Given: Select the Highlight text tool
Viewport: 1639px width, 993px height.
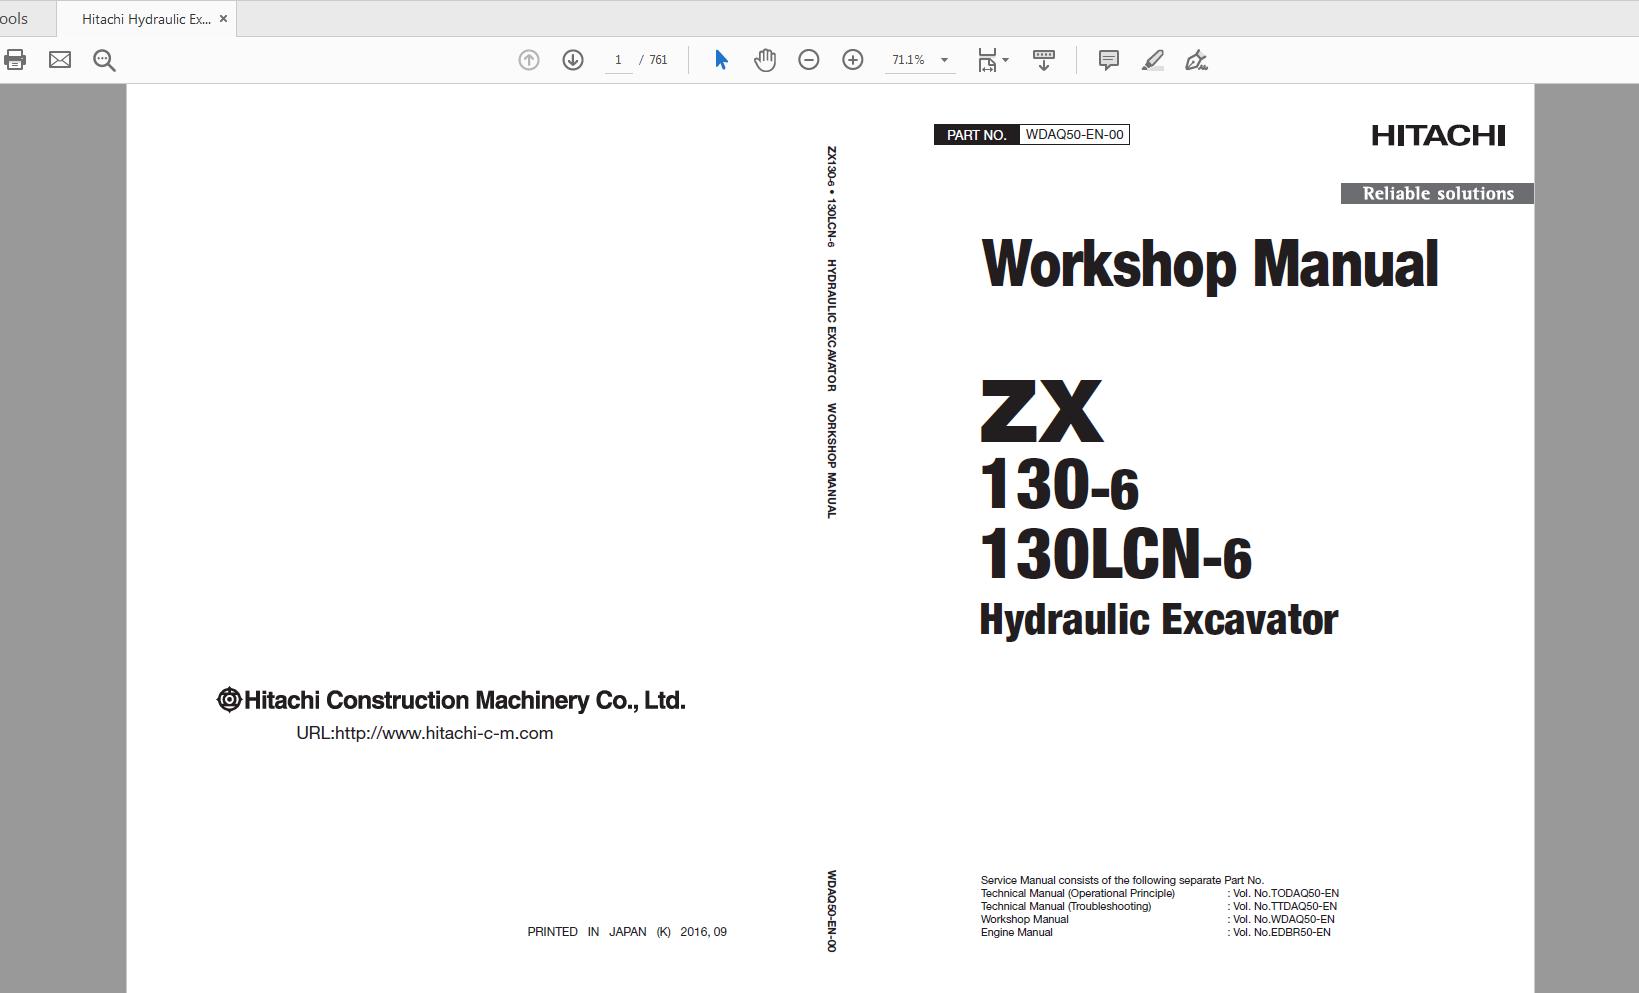Looking at the screenshot, I should click(x=1153, y=60).
